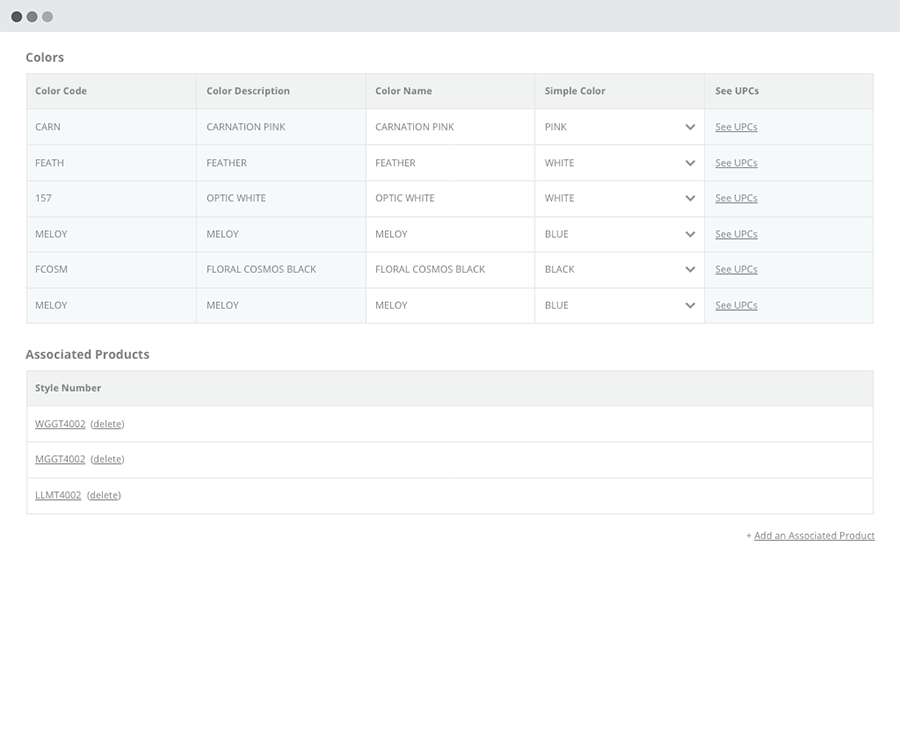Open associated product WGGT4002
This screenshot has height=750, width=900.
(60, 424)
